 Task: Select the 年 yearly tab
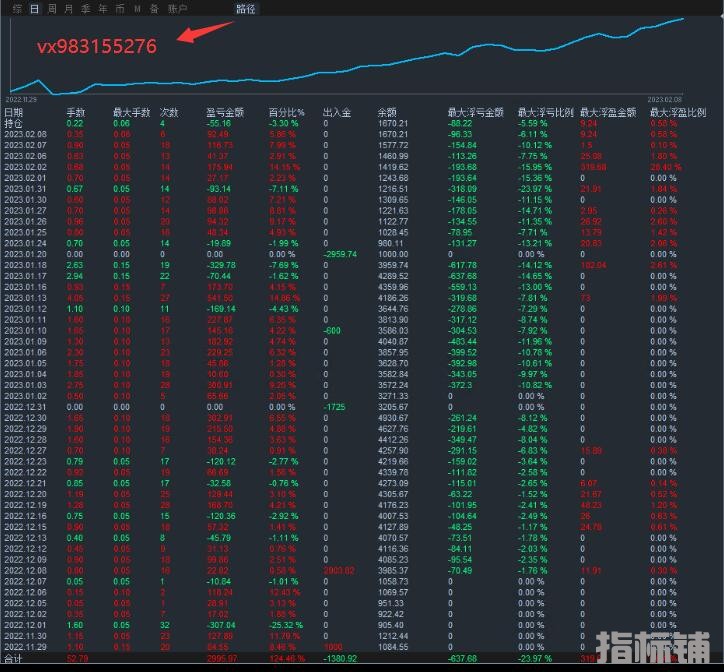(x=103, y=9)
